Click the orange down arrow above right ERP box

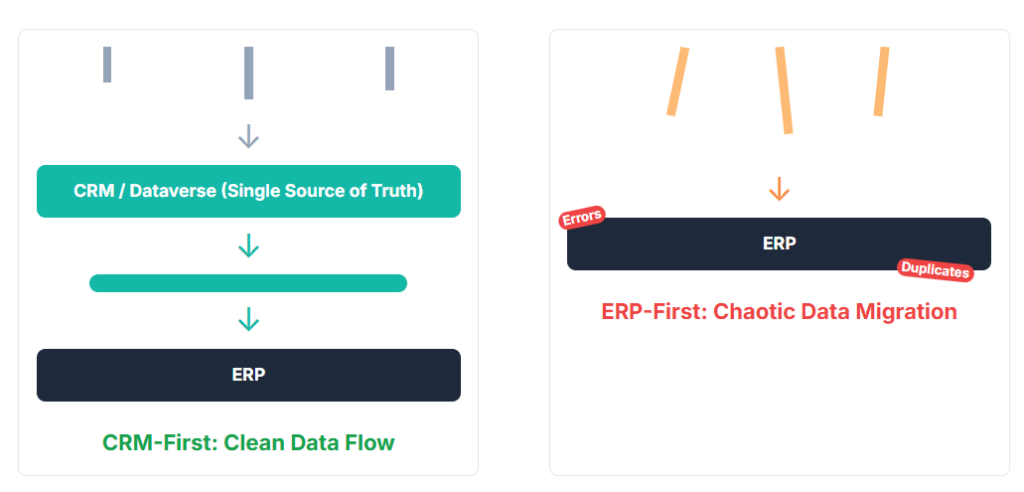tap(779, 189)
